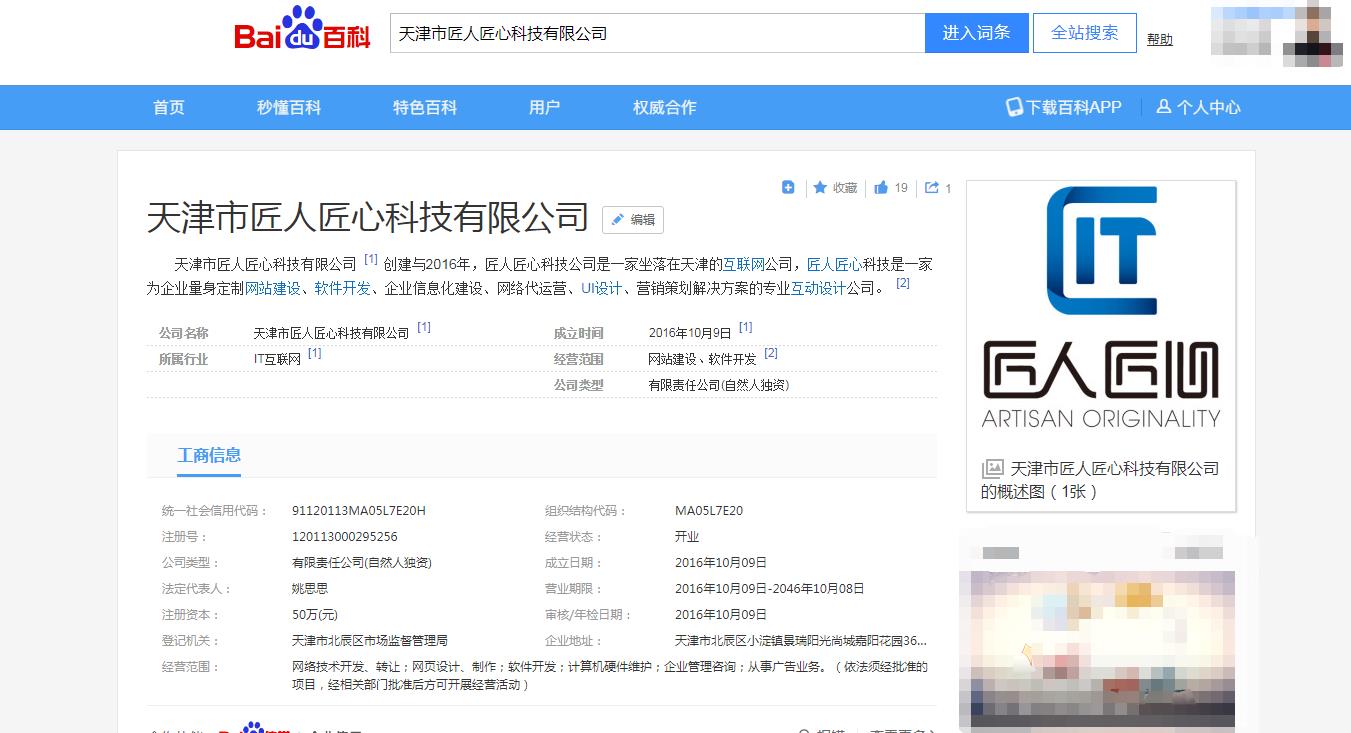
Task: Select the 工商信息 tab
Action: tap(209, 455)
